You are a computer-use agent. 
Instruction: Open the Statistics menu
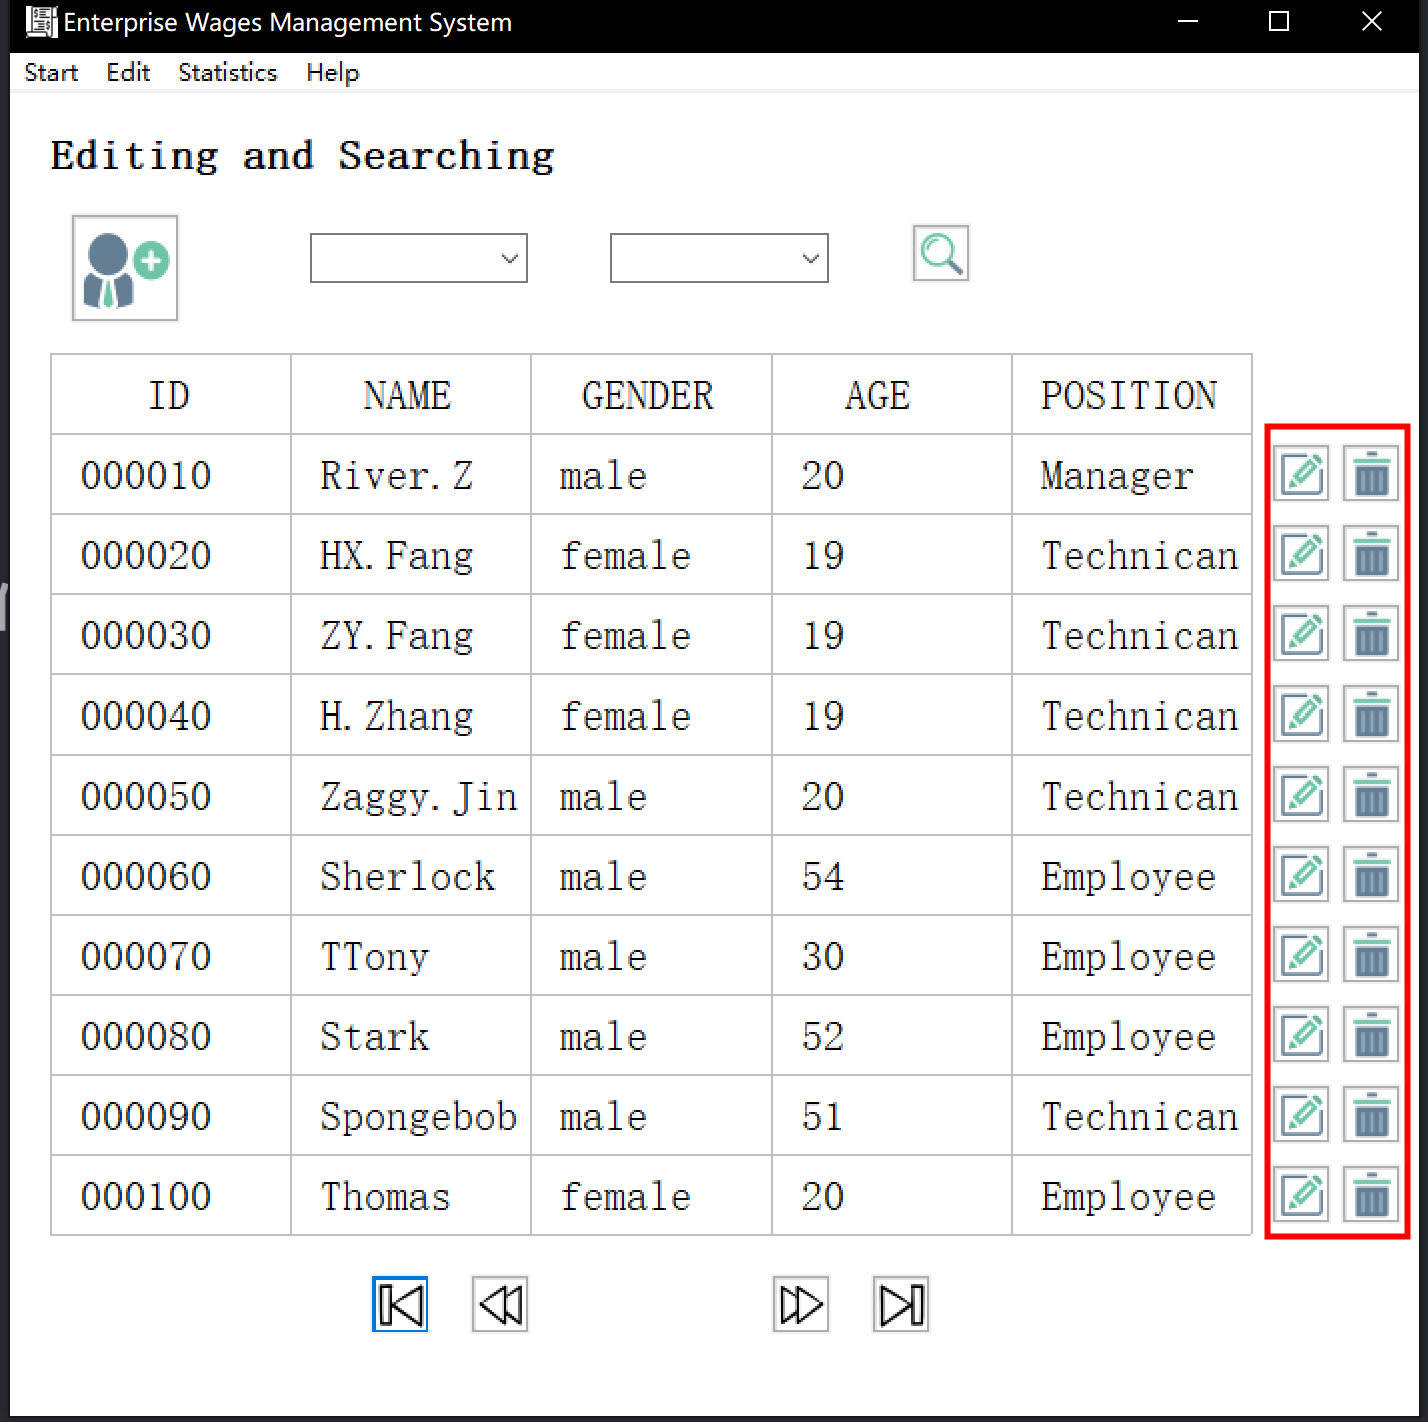(x=226, y=72)
